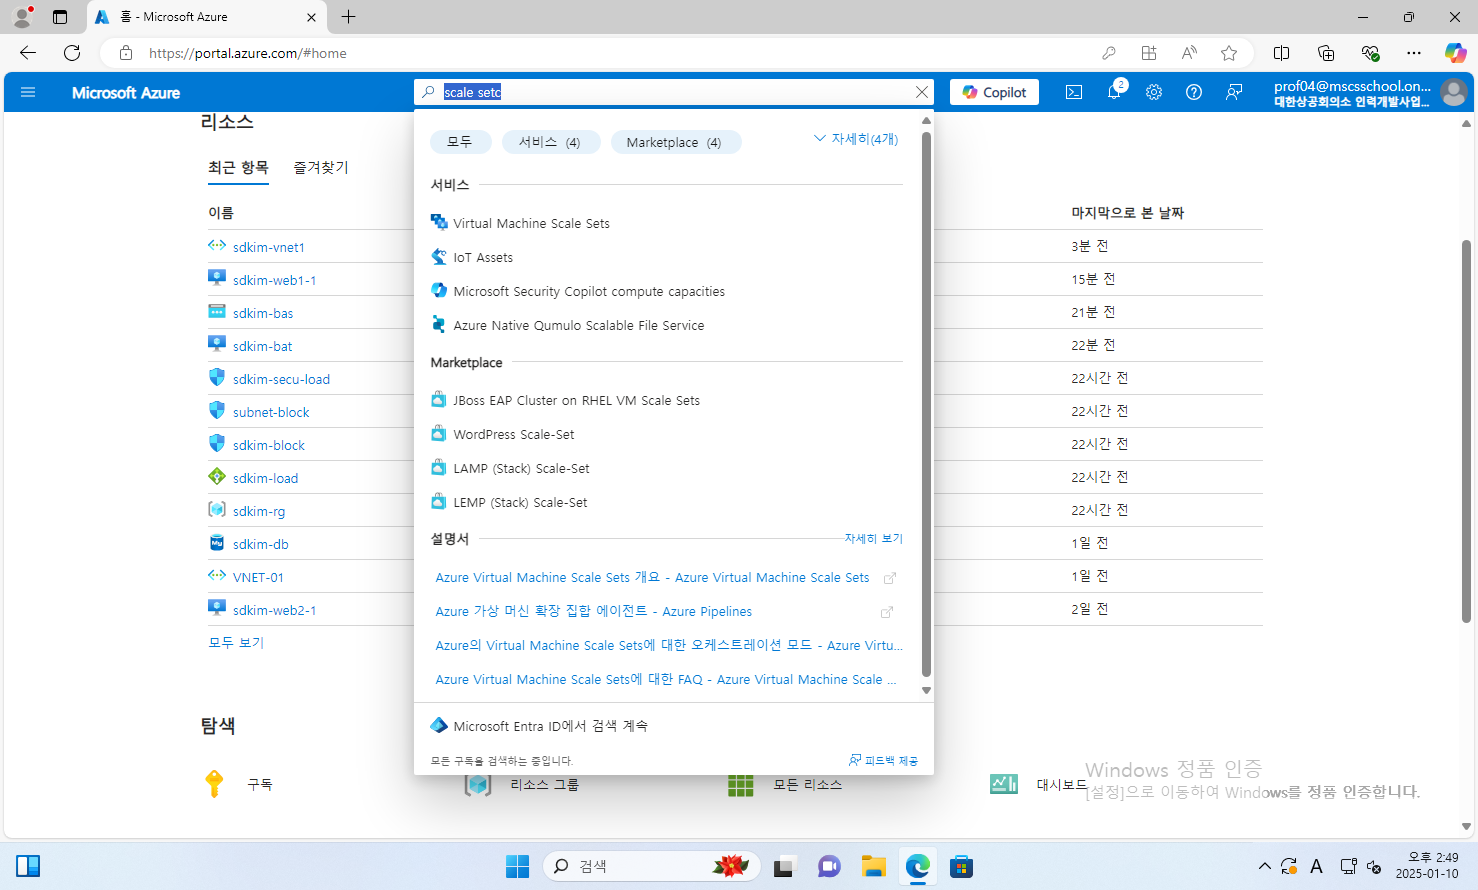Image resolution: width=1478 pixels, height=890 pixels.
Task: Open Edge split screen icon
Action: coord(1281,53)
